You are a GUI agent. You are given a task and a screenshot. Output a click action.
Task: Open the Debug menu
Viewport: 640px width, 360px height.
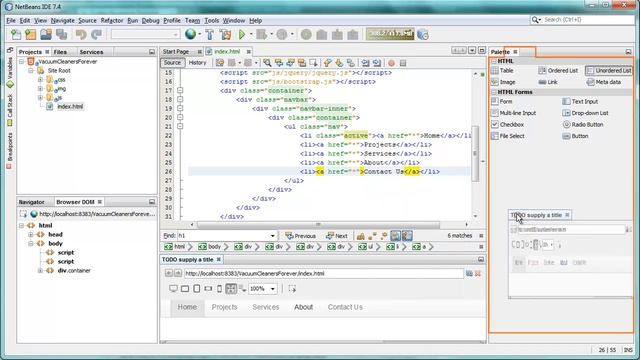coord(151,20)
